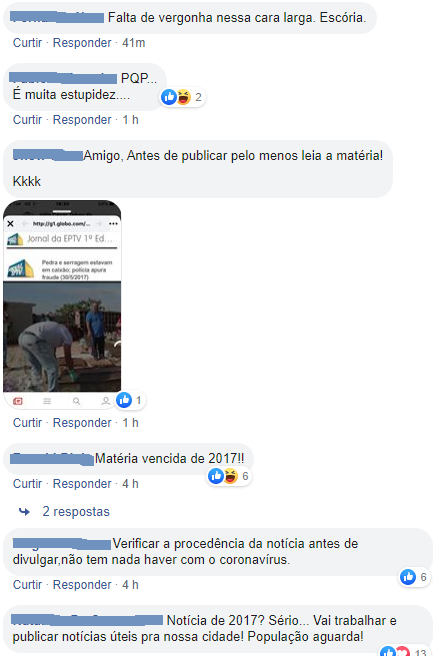This screenshot has width=439, height=656.
Task: Click like reaction icon under screenshot attachment
Action: click(124, 400)
